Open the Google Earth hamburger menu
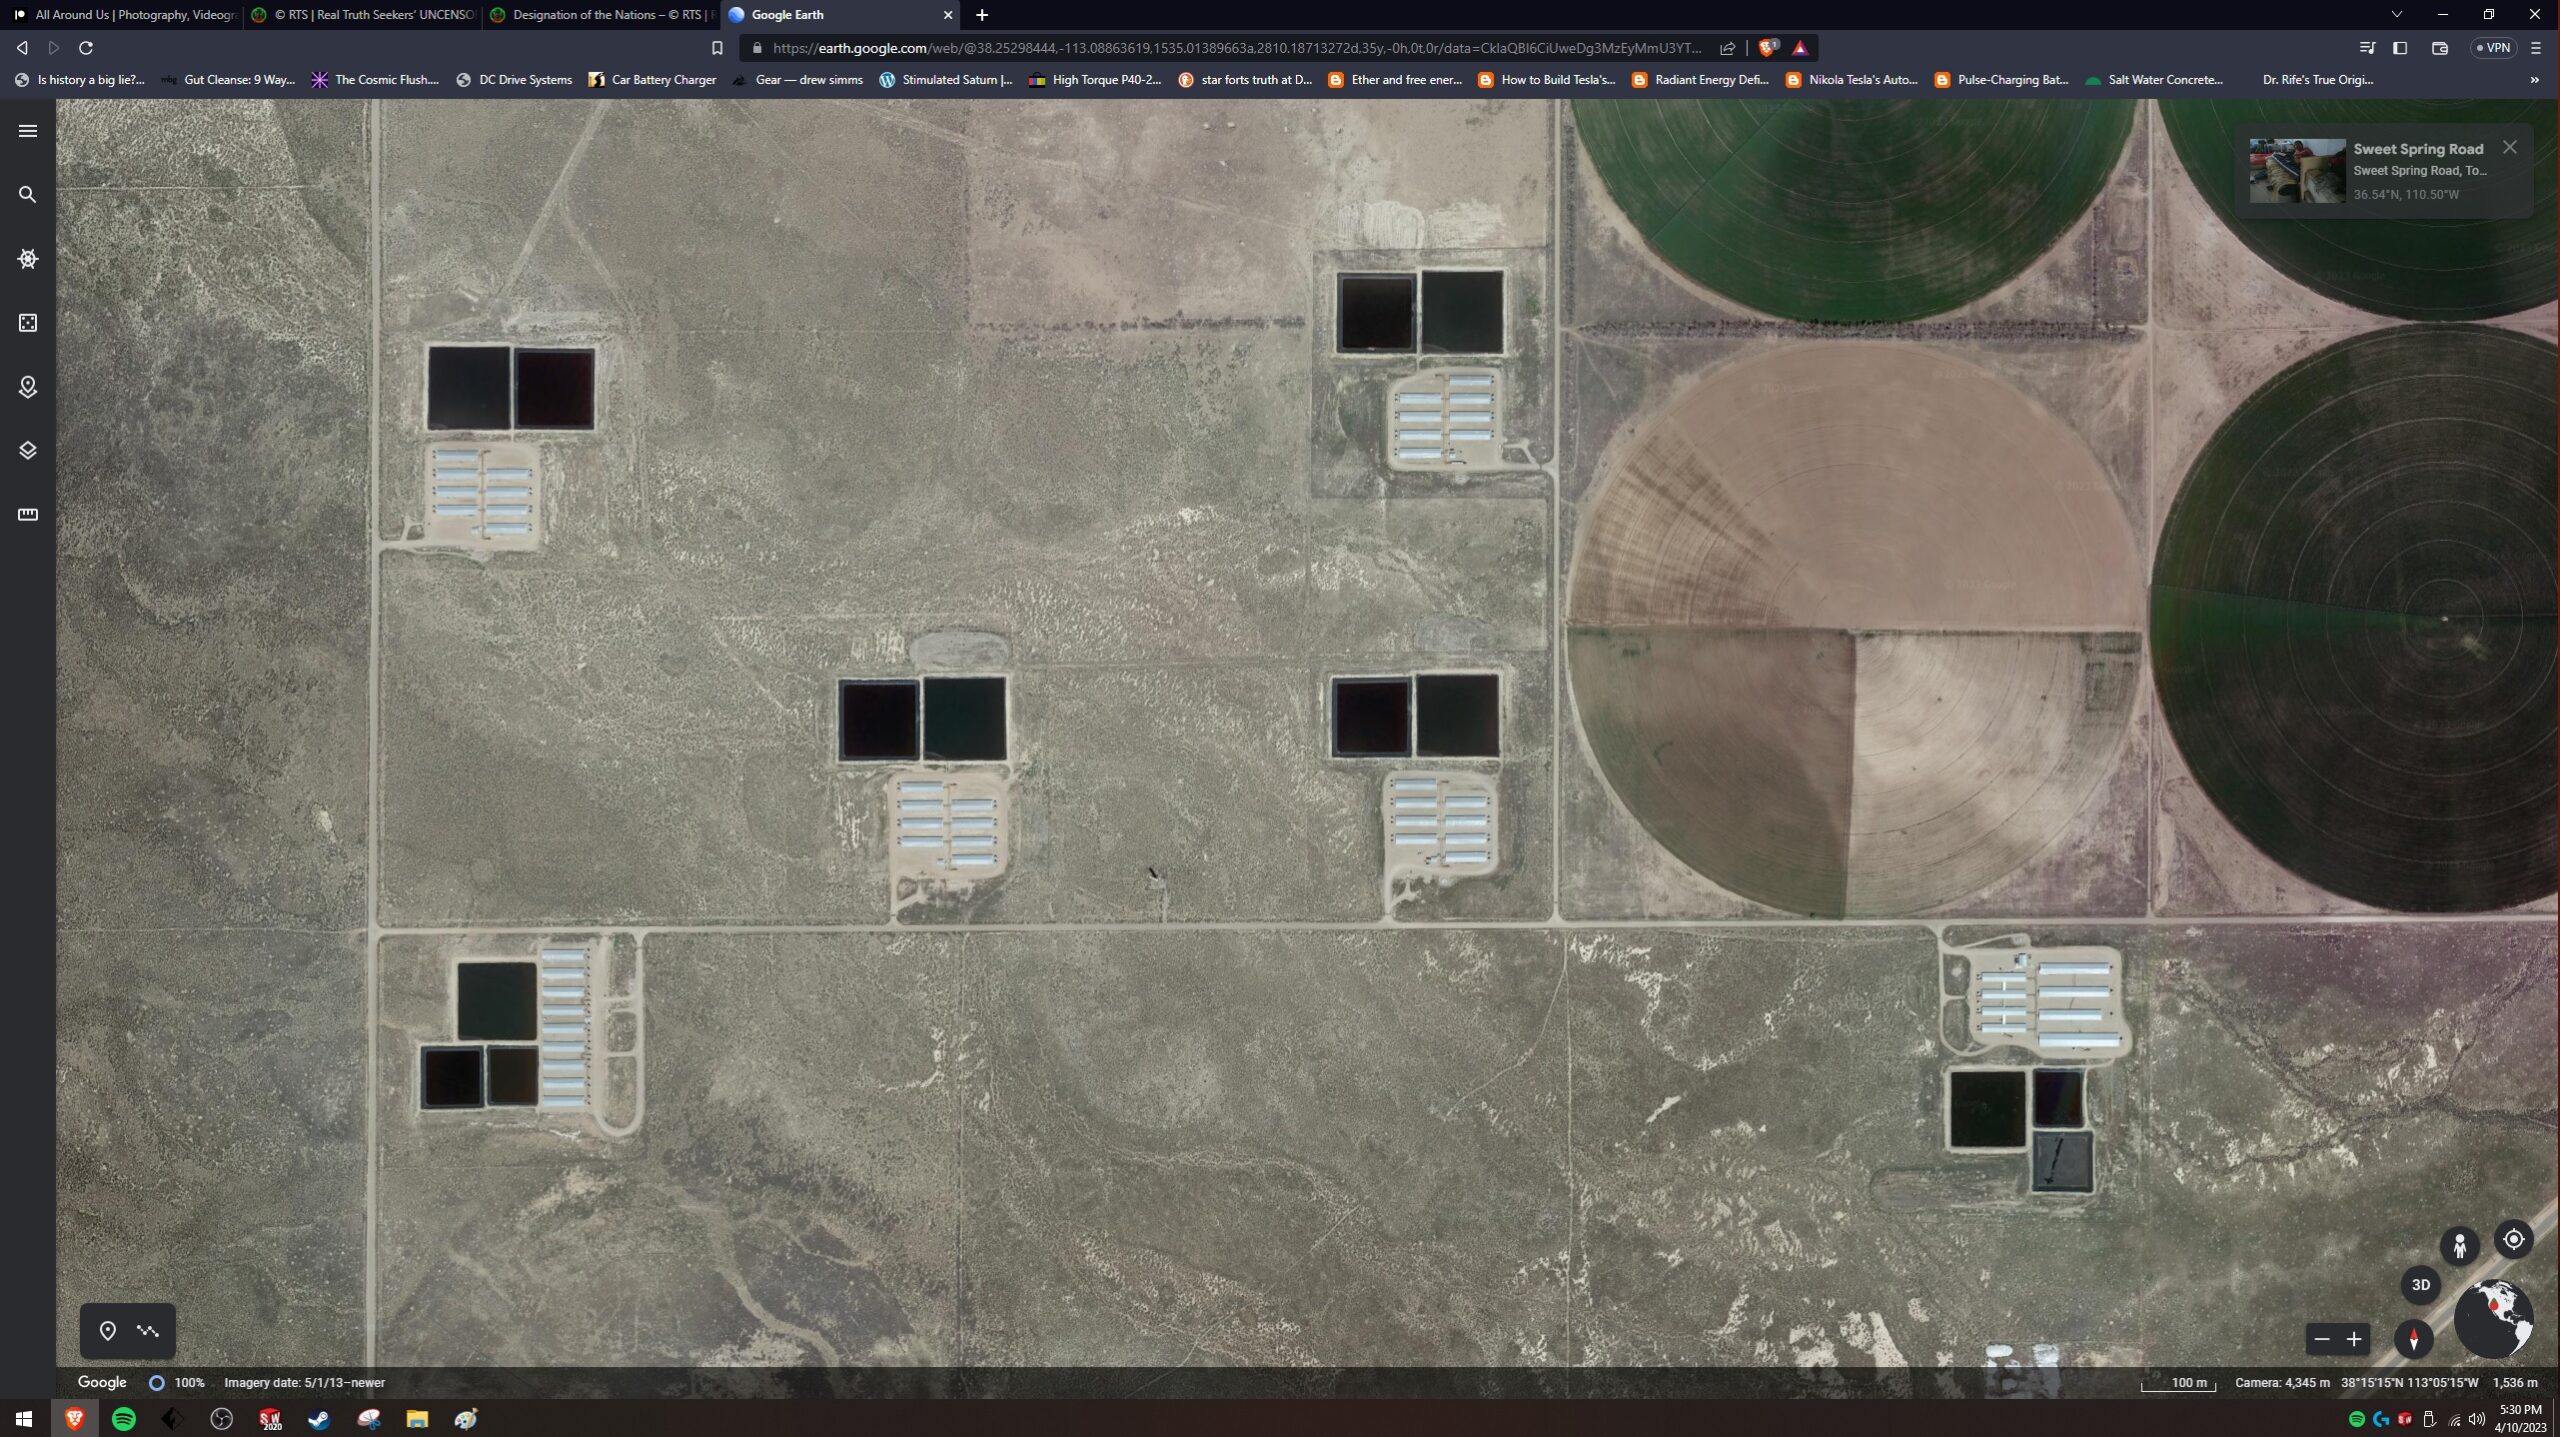This screenshot has height=1437, width=2560. pos(28,131)
